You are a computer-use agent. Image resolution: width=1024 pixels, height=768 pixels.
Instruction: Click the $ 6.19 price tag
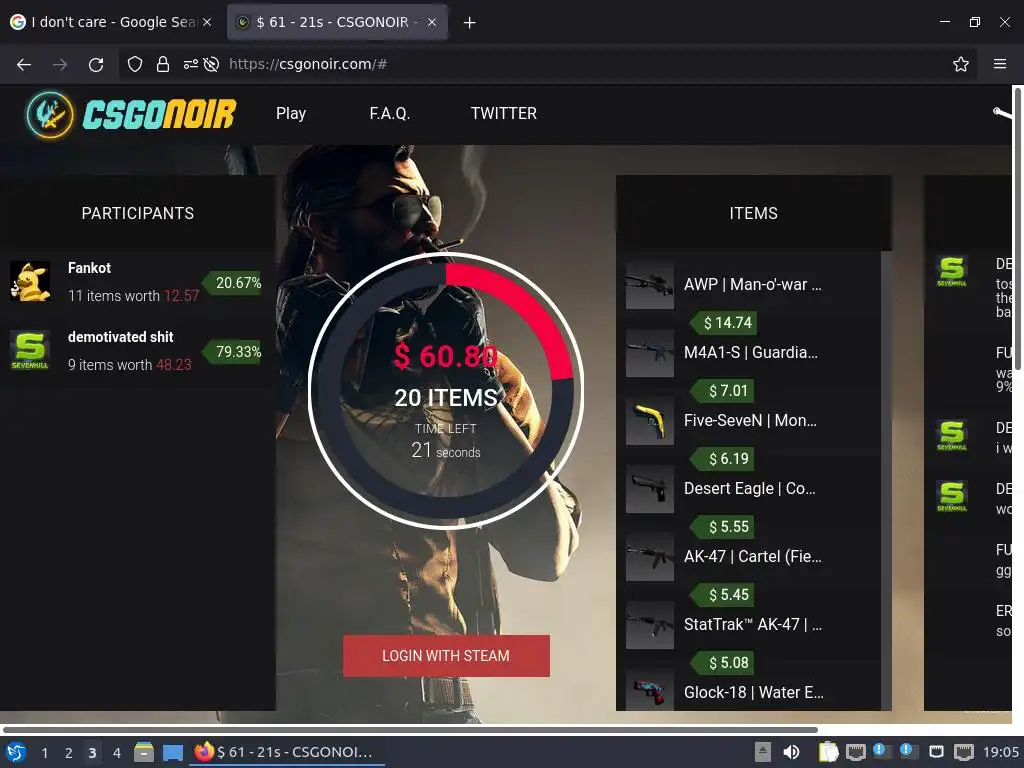click(x=722, y=458)
